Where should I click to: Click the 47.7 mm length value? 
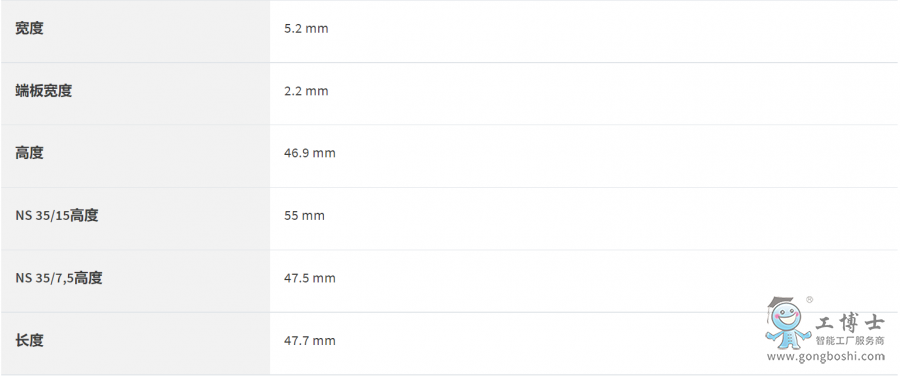coord(309,341)
